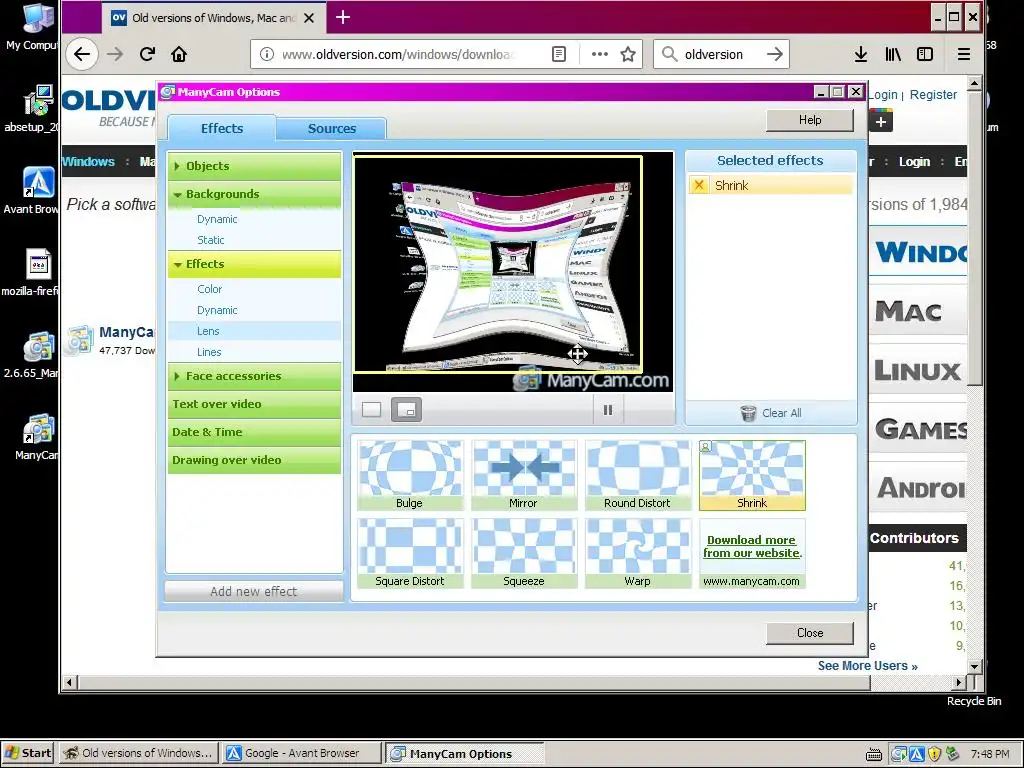The height and width of the screenshot is (768, 1024).
Task: Click the Help button in ManyCam
Action: click(810, 120)
